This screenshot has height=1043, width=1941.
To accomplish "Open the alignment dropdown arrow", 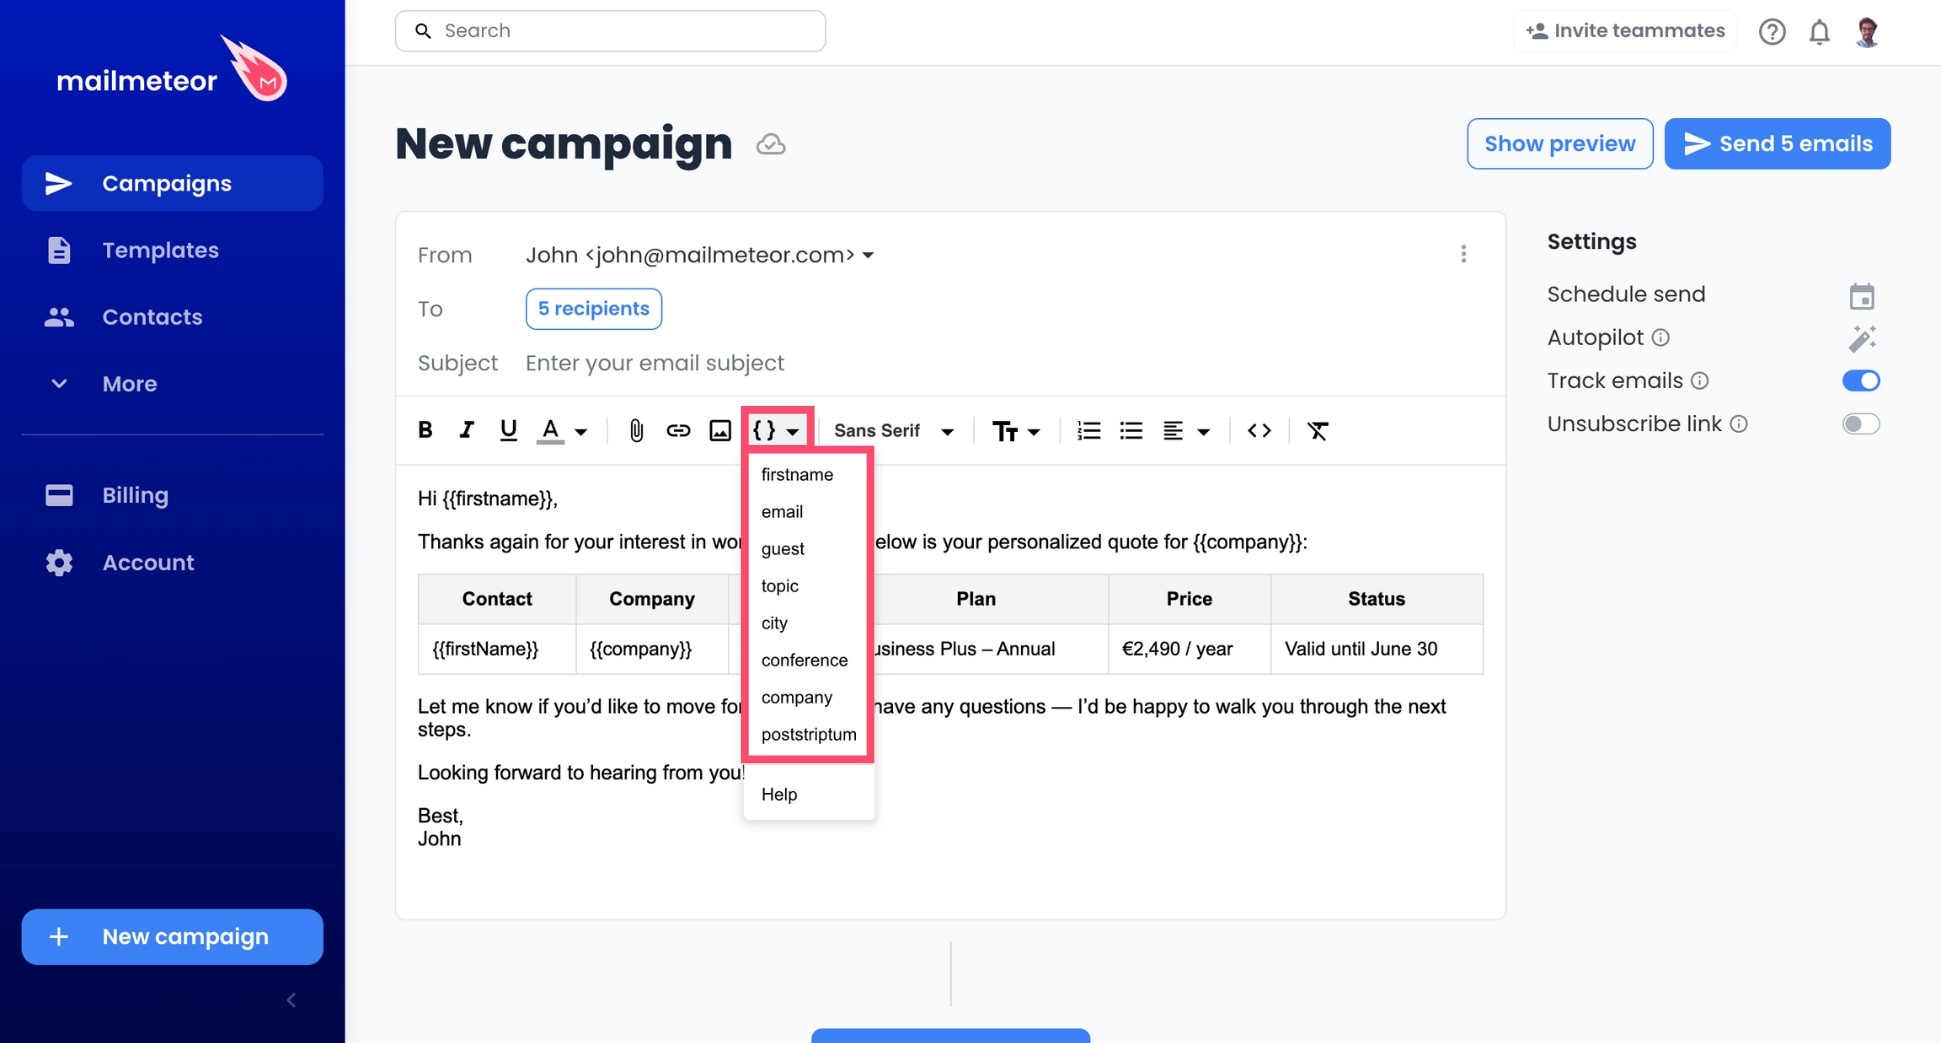I will pyautogui.click(x=1204, y=432).
